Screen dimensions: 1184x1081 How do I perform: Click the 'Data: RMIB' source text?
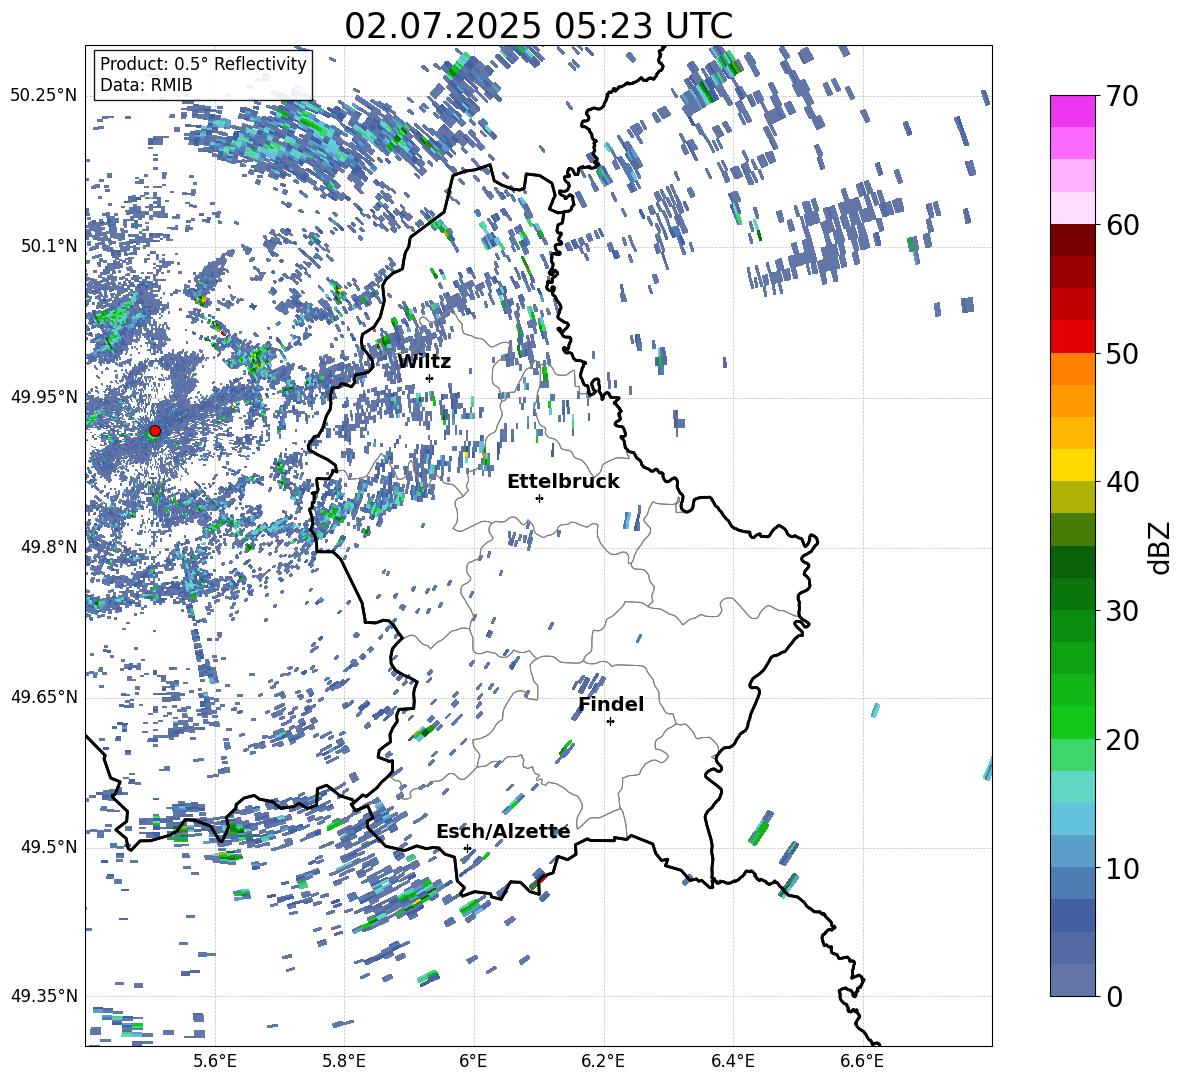pyautogui.click(x=146, y=85)
